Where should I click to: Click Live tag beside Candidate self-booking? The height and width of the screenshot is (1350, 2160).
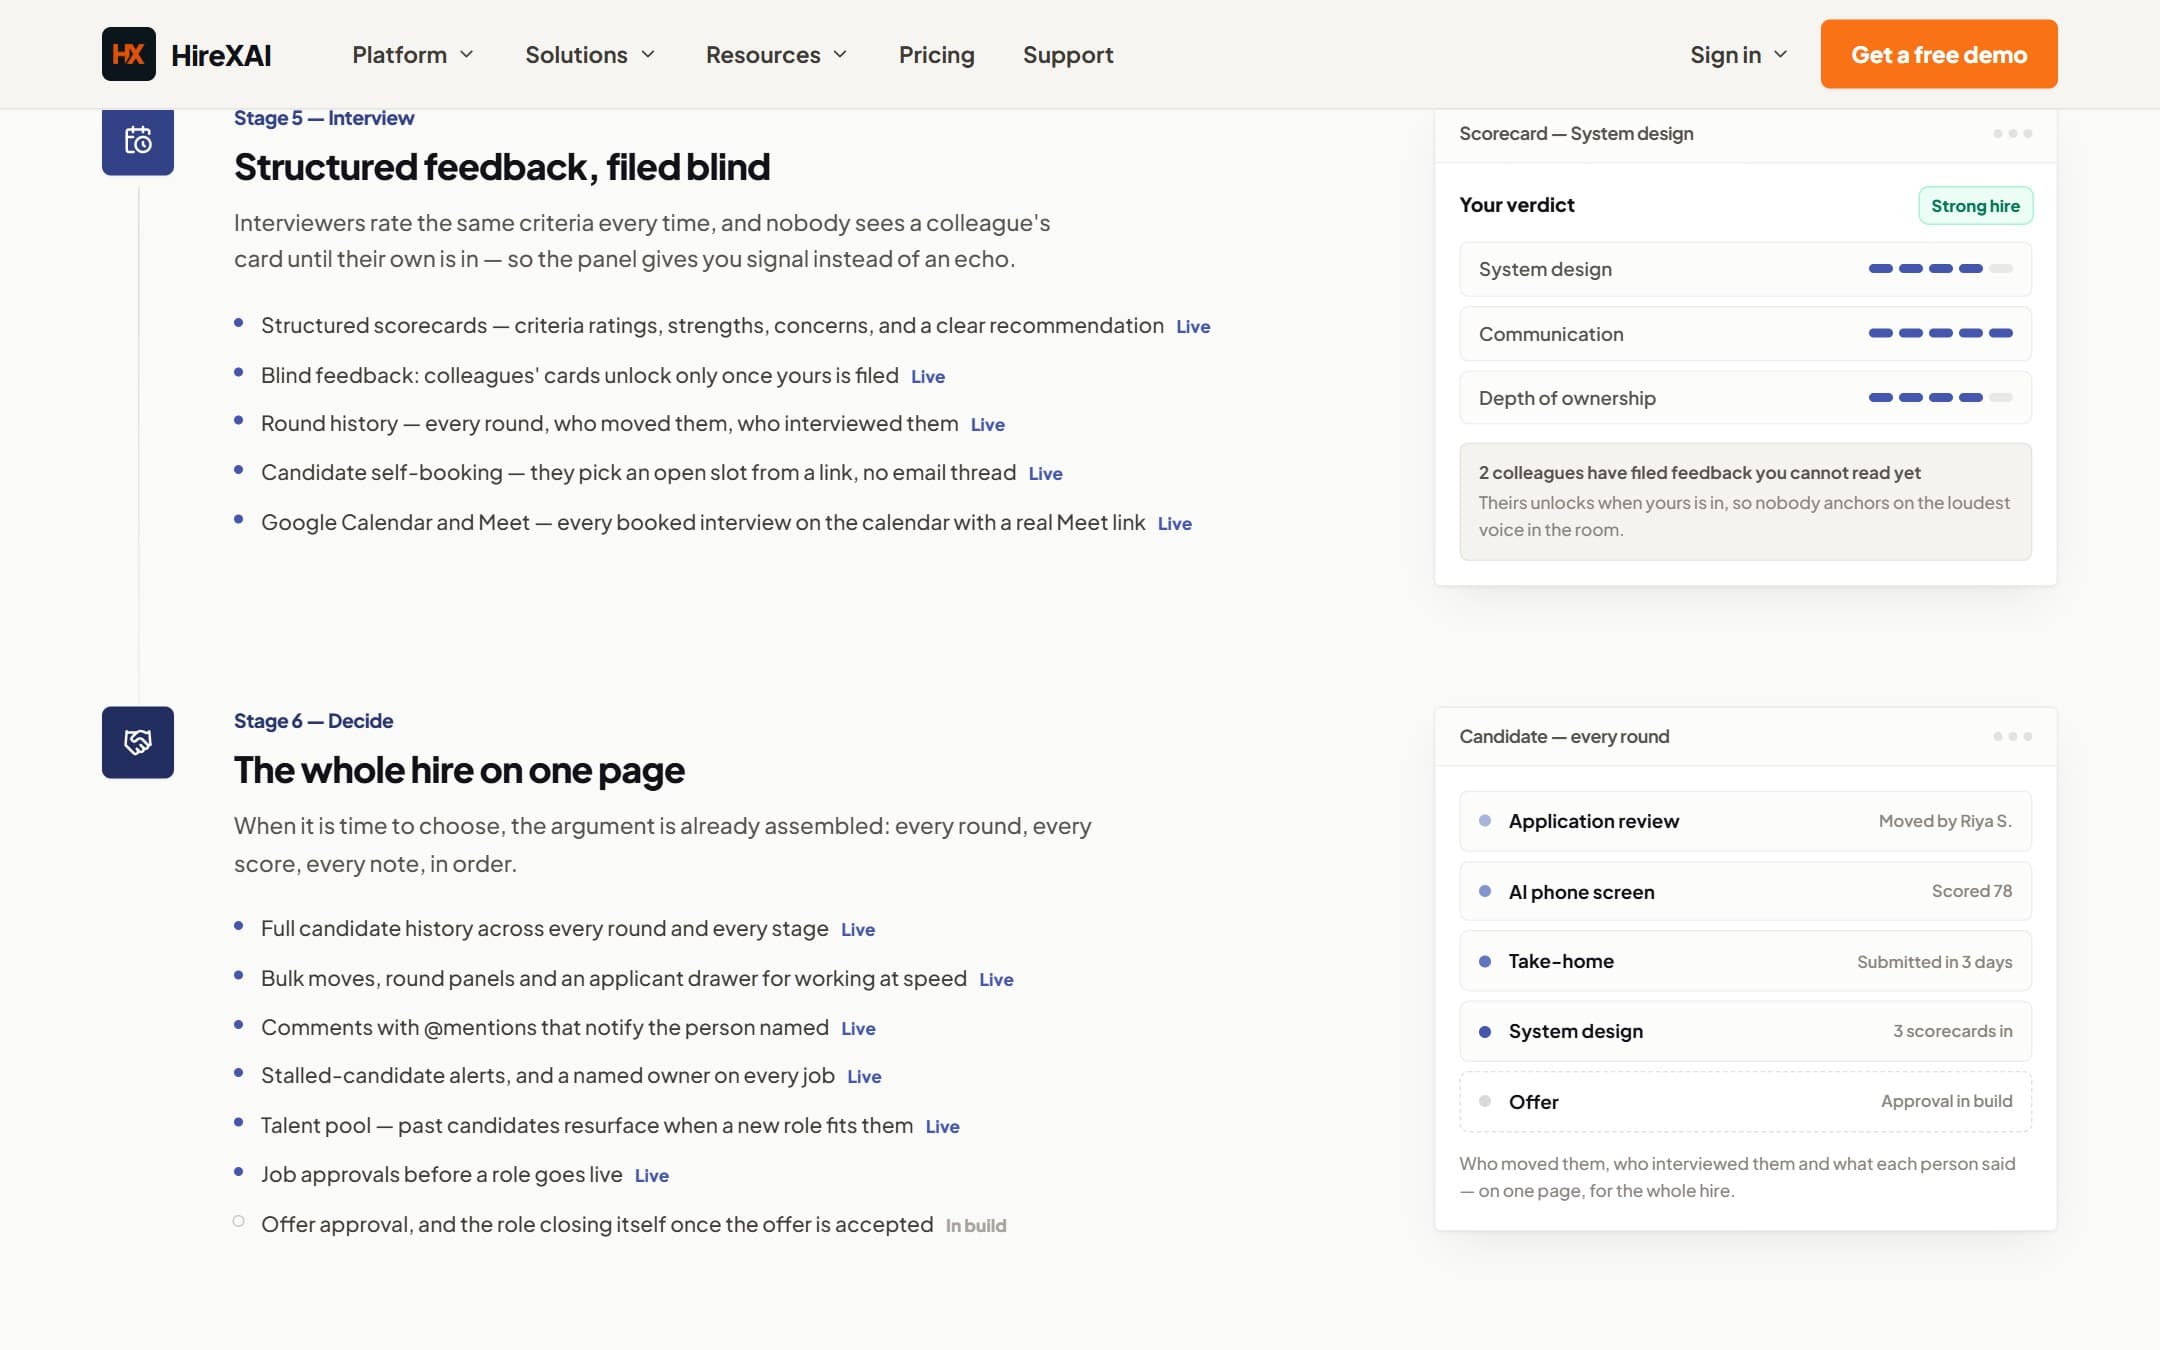coord(1045,474)
